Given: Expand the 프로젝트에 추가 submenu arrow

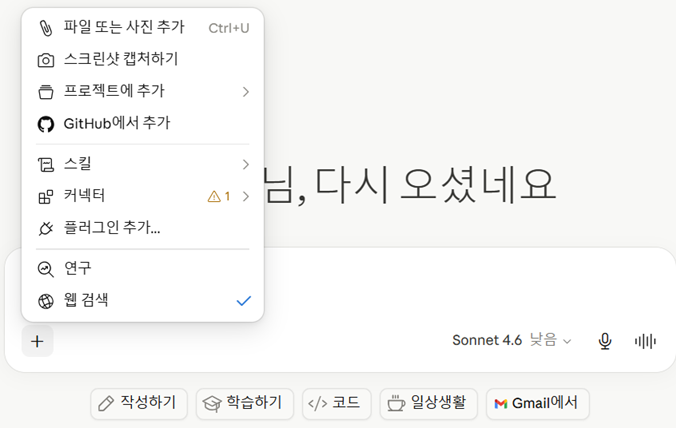Looking at the screenshot, I should (x=246, y=92).
